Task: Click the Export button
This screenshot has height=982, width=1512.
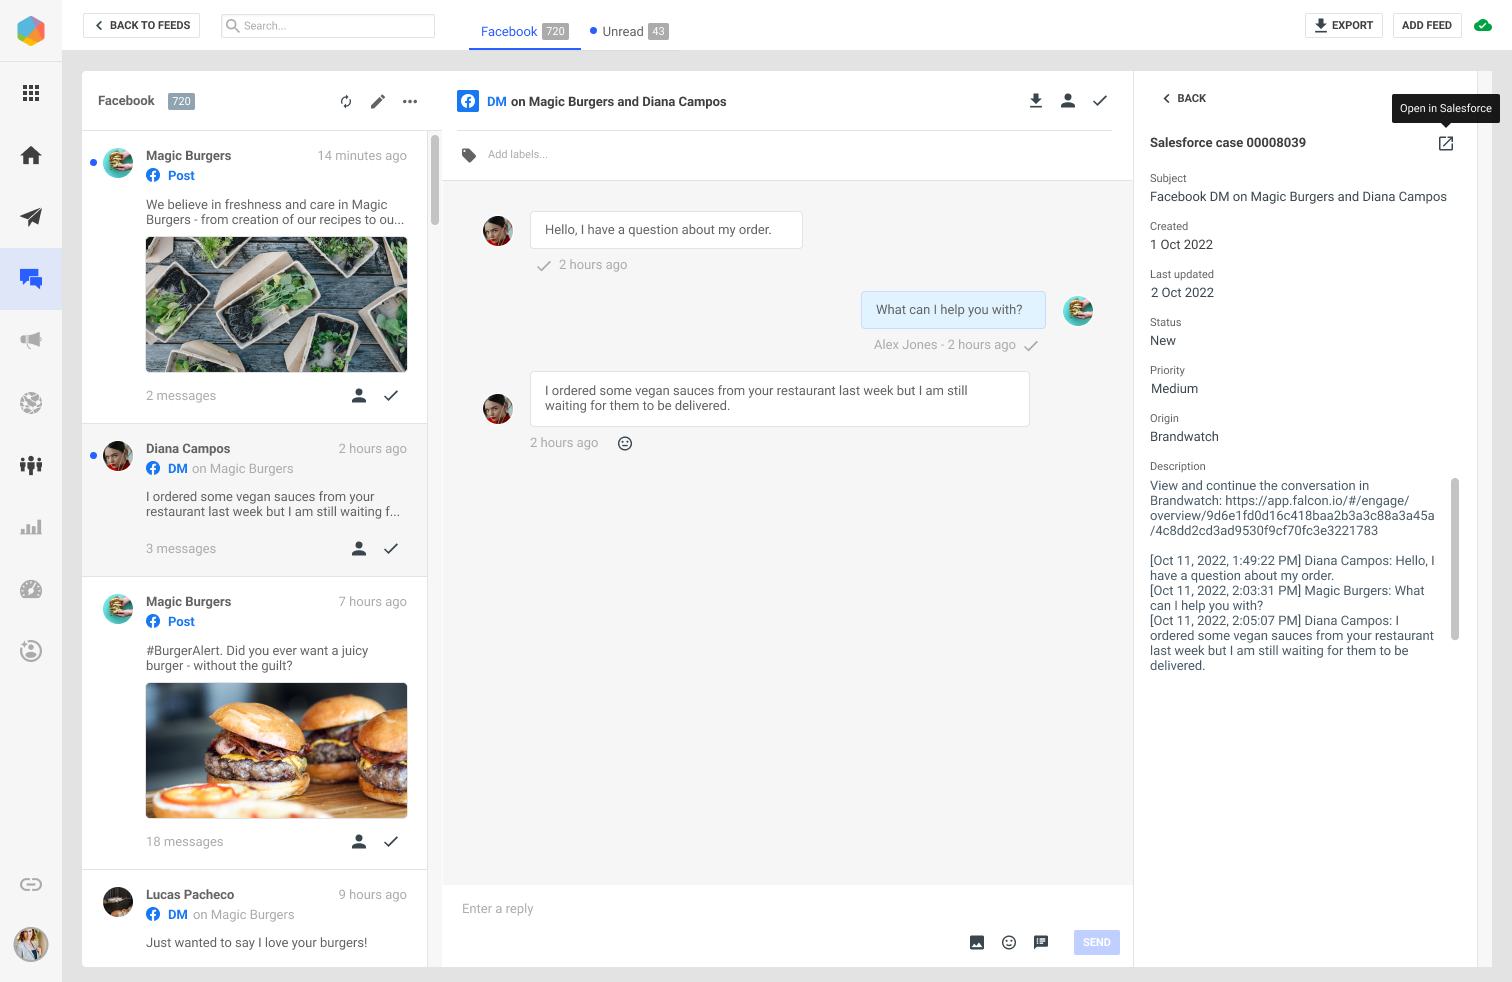Action: tap(1344, 26)
